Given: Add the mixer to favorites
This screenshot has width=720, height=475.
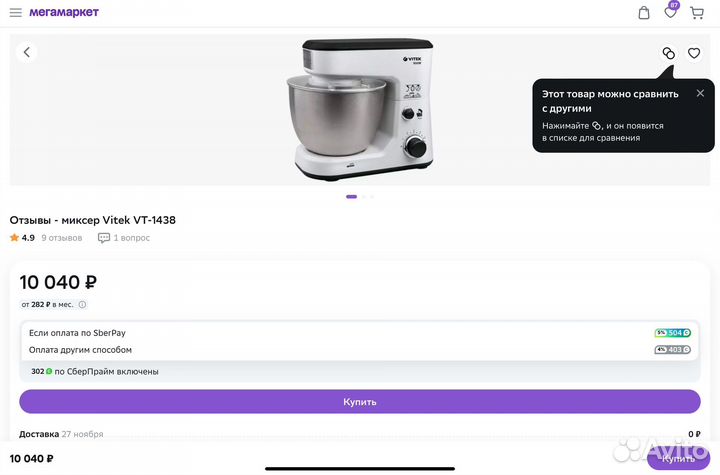Looking at the screenshot, I should (694, 53).
